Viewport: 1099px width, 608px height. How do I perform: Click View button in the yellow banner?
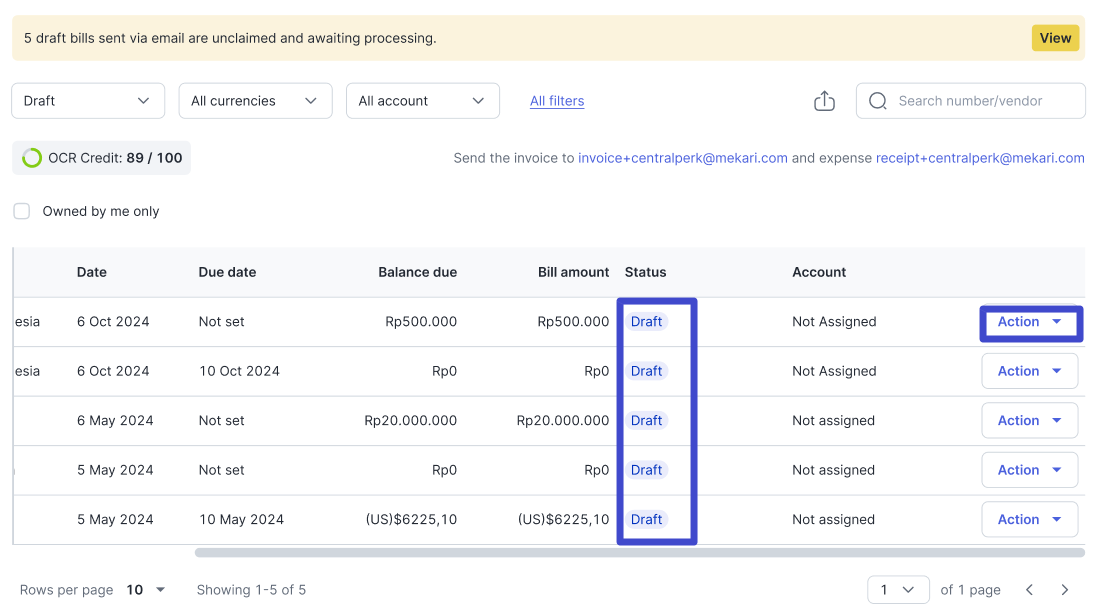pos(1055,38)
